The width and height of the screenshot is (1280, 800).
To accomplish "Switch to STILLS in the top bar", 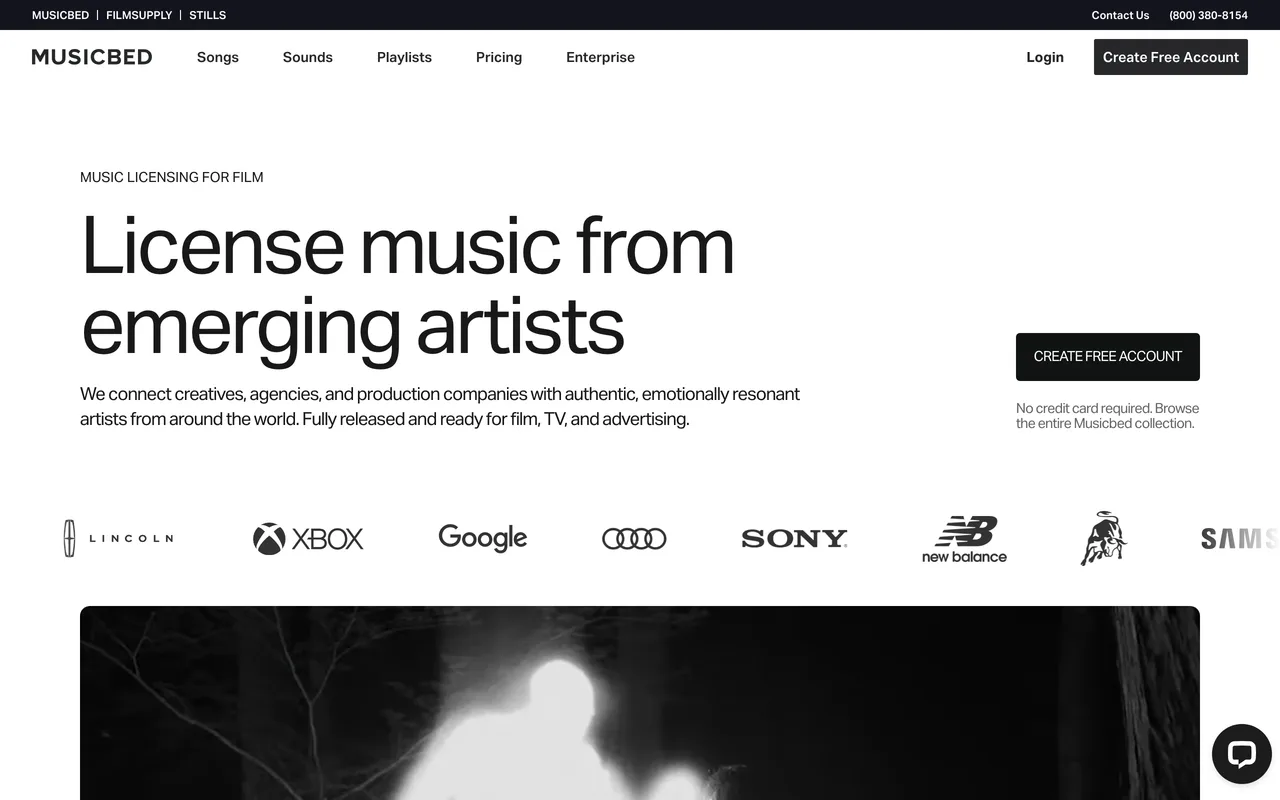I will [208, 15].
